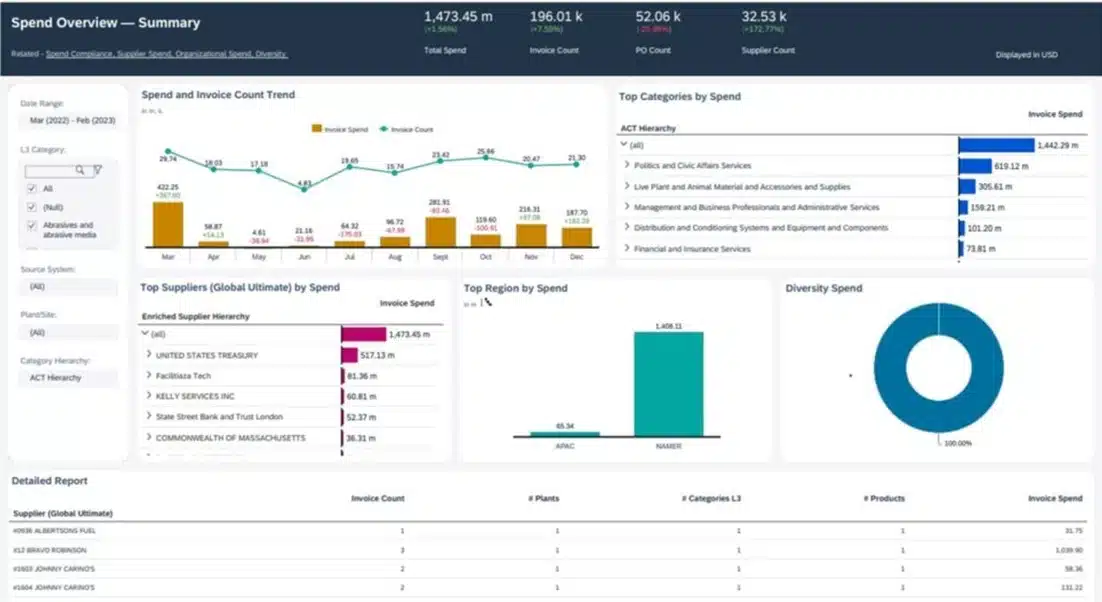Expand the KELLY SERVICES INC row
1102x602 pixels.
(149, 396)
